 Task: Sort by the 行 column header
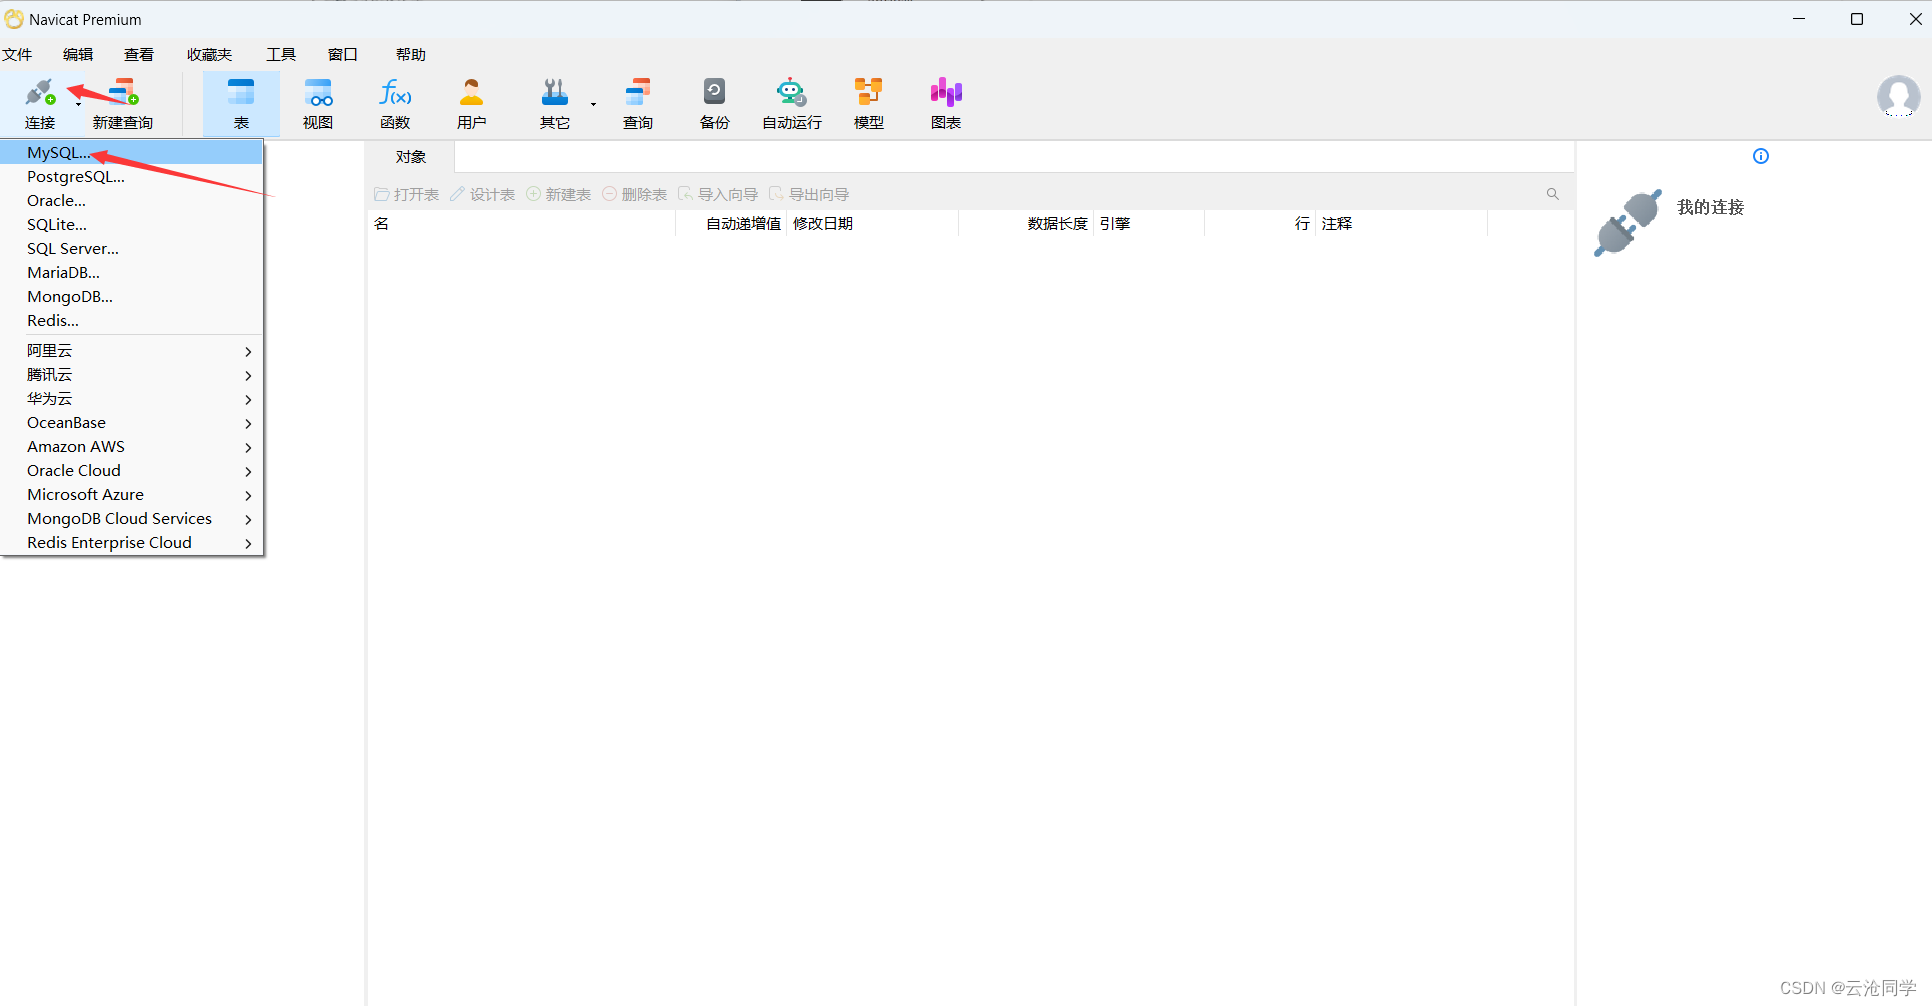point(1260,224)
